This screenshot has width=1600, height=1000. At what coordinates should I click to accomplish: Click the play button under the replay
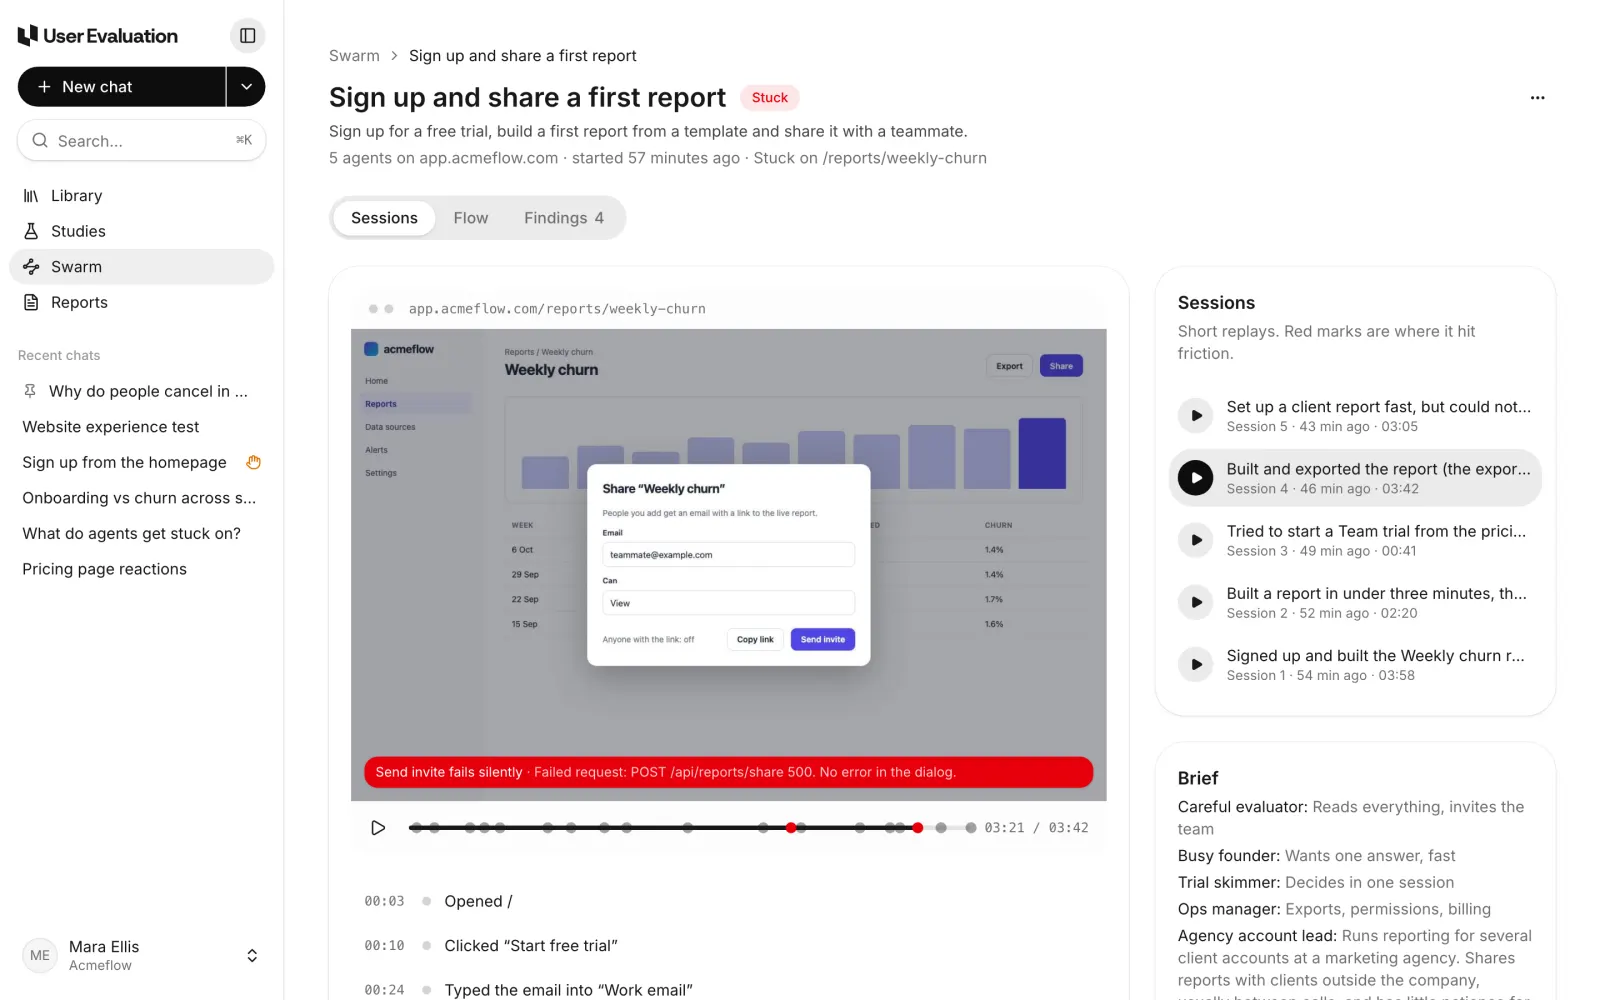[x=378, y=828]
